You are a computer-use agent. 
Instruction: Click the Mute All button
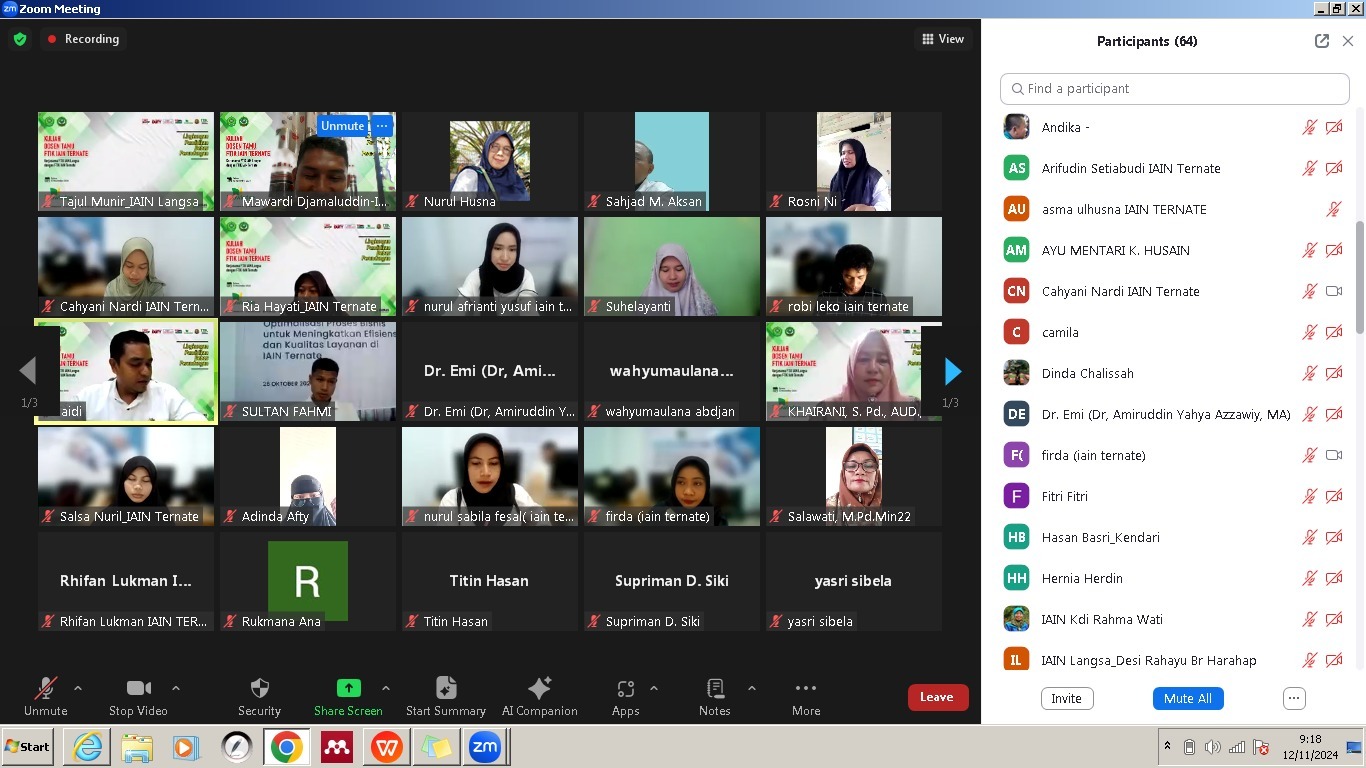point(1187,698)
